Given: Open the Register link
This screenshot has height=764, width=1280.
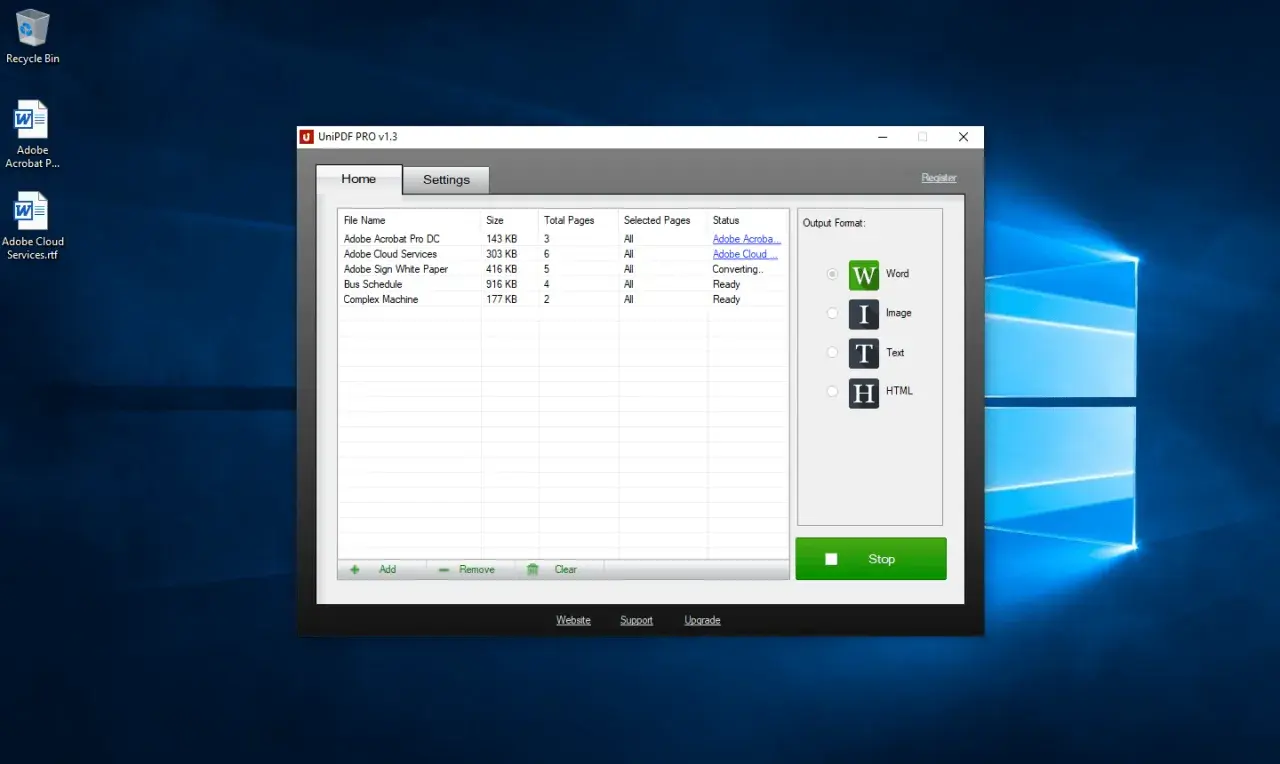Looking at the screenshot, I should pos(939,178).
